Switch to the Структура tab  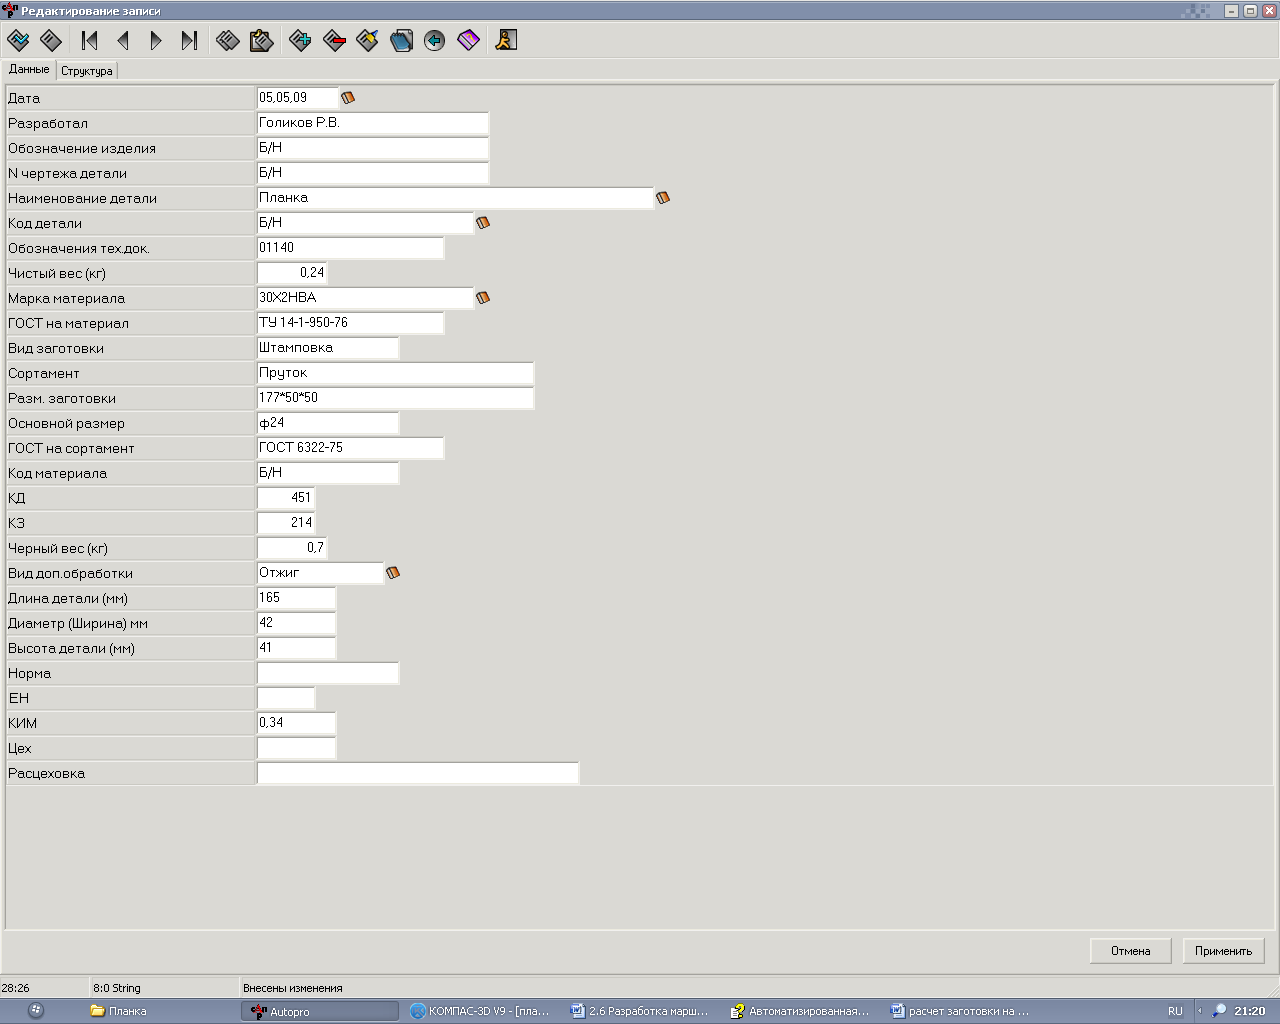87,71
